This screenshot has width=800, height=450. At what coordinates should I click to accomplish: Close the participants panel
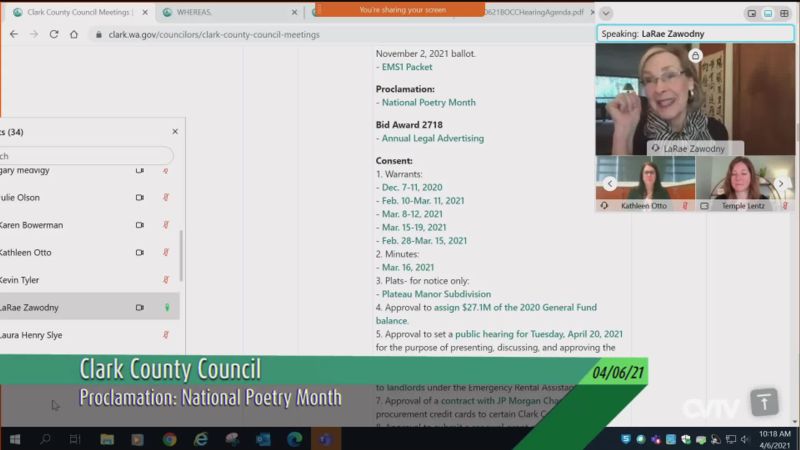(175, 131)
